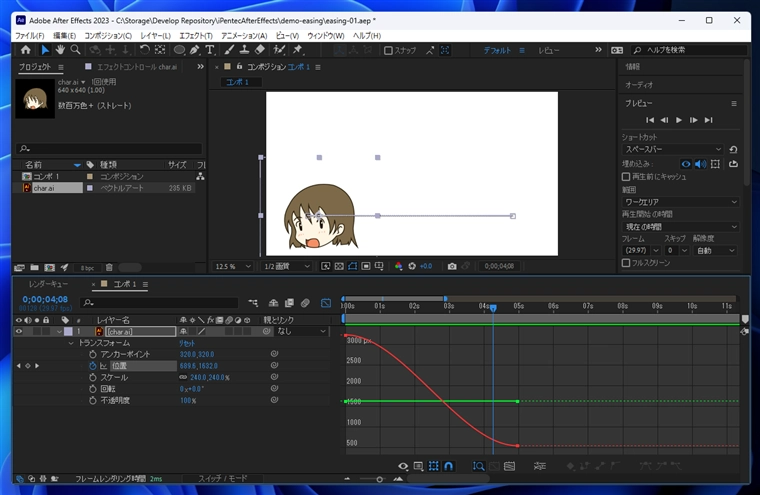
Task: Collapse the char.ai layer twirl arrow
Action: (59, 332)
